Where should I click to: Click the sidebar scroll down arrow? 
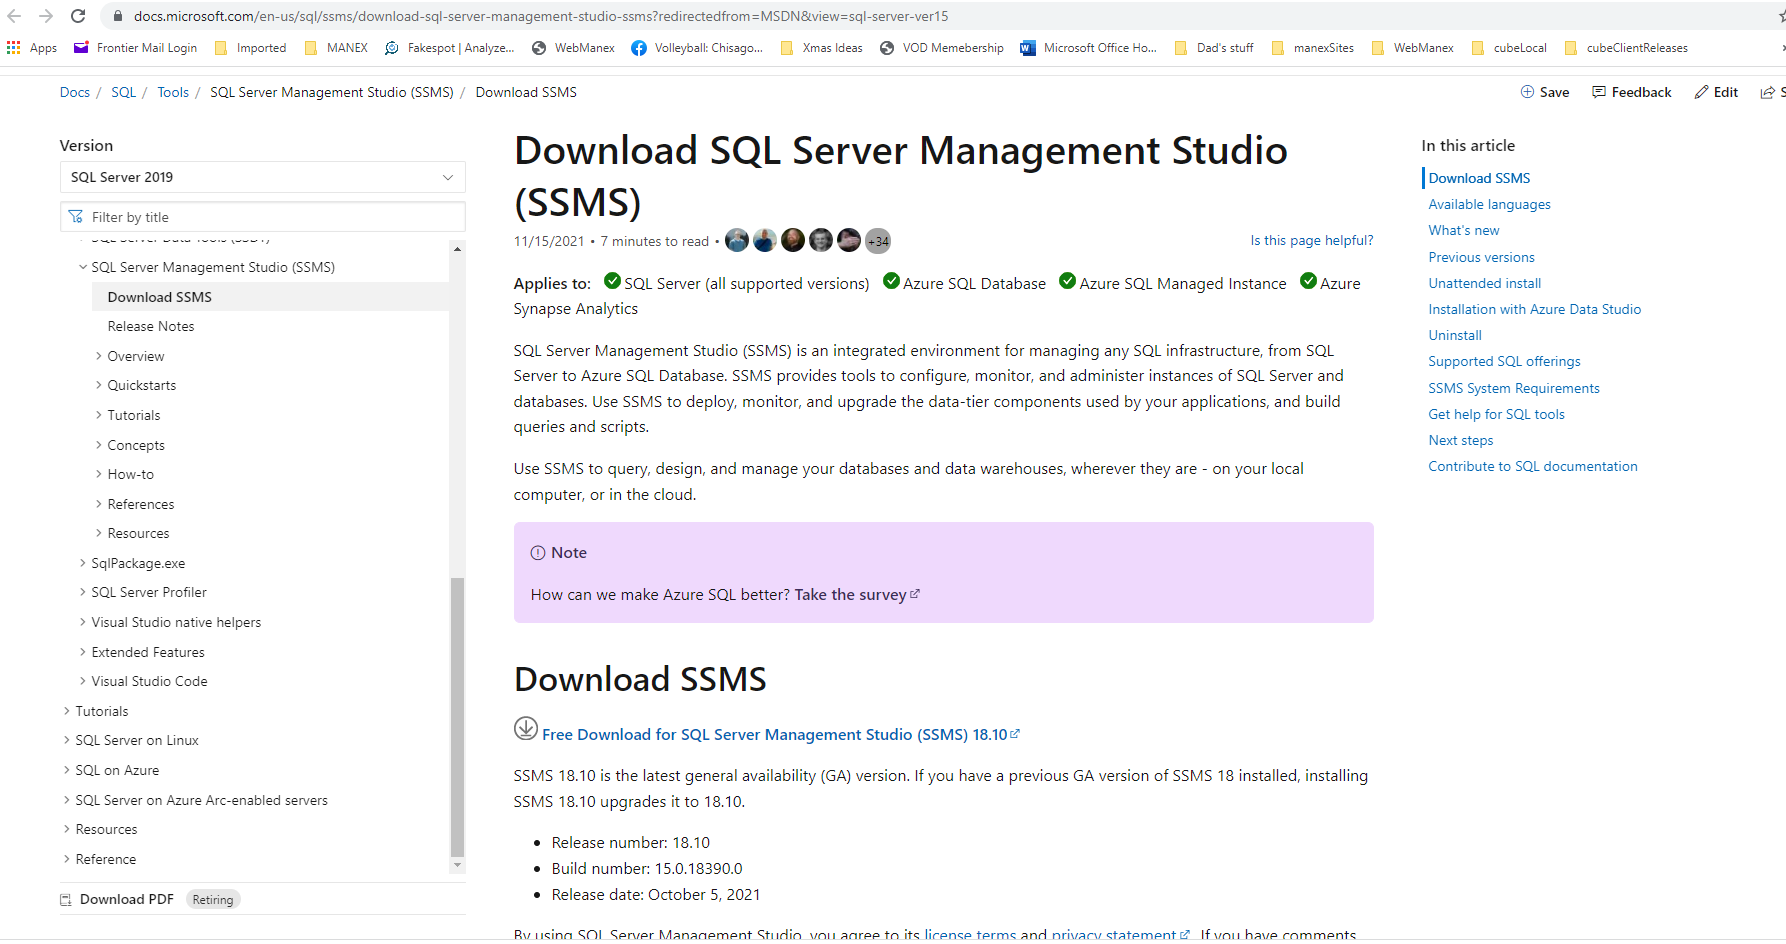click(x=457, y=865)
